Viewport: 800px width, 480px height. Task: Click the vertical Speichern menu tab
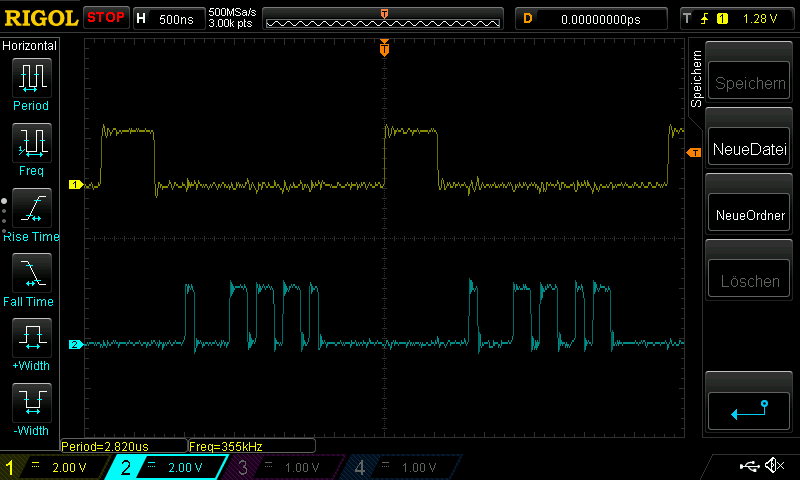click(x=696, y=79)
